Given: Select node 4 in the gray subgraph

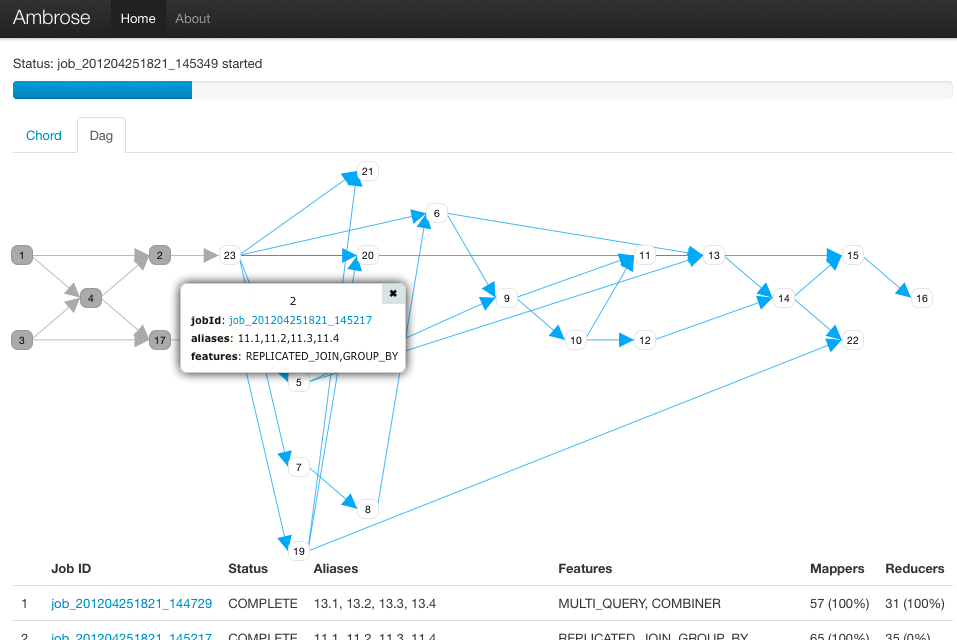Looking at the screenshot, I should pos(90,297).
